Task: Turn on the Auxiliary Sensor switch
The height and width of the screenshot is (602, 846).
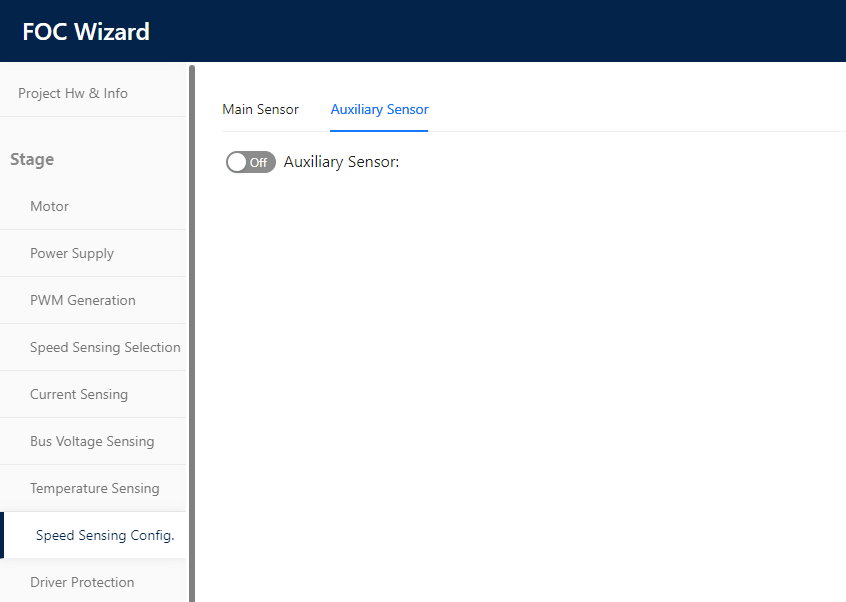Action: tap(250, 162)
